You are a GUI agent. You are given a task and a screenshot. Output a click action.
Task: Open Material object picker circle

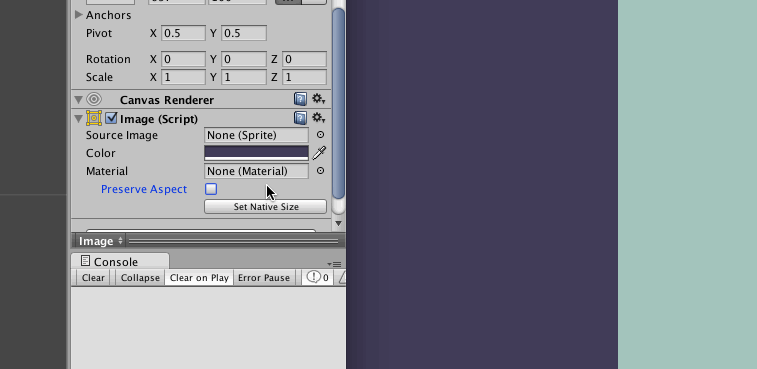click(x=320, y=170)
